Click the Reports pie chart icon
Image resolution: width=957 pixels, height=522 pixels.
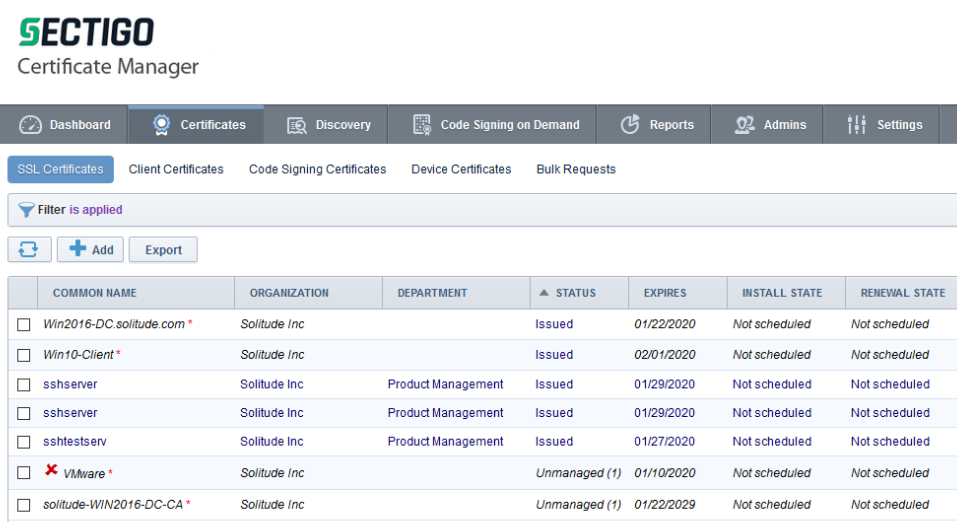630,125
